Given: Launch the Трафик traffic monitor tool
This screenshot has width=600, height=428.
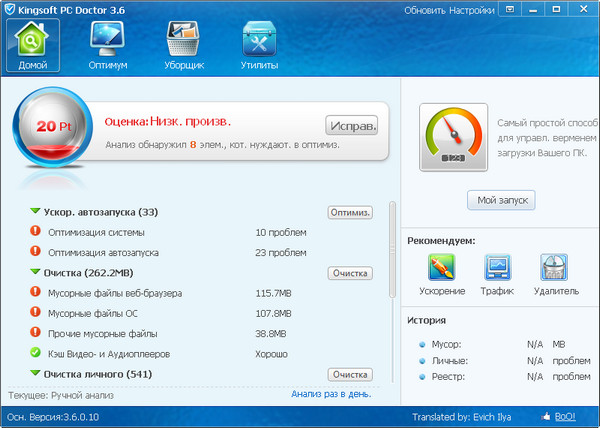Looking at the screenshot, I should tap(499, 270).
